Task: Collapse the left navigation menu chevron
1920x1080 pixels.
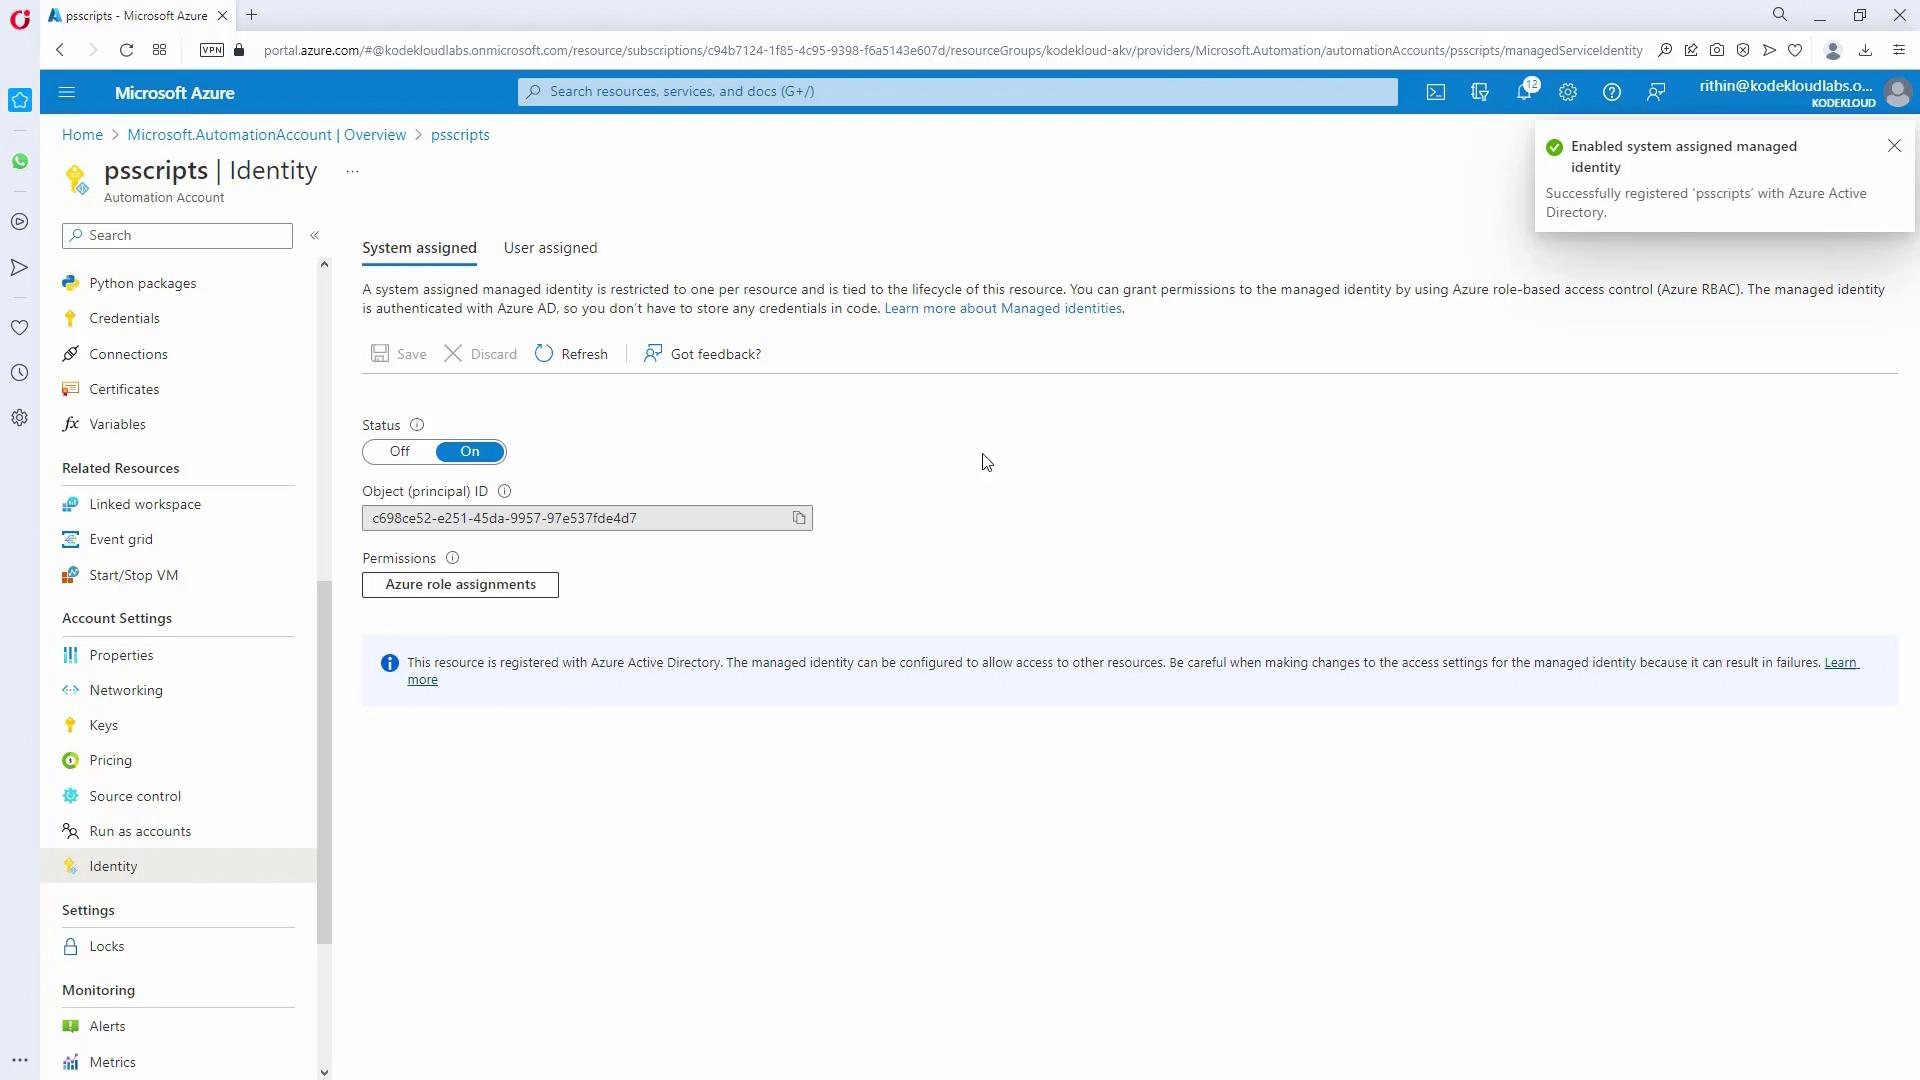Action: (314, 235)
